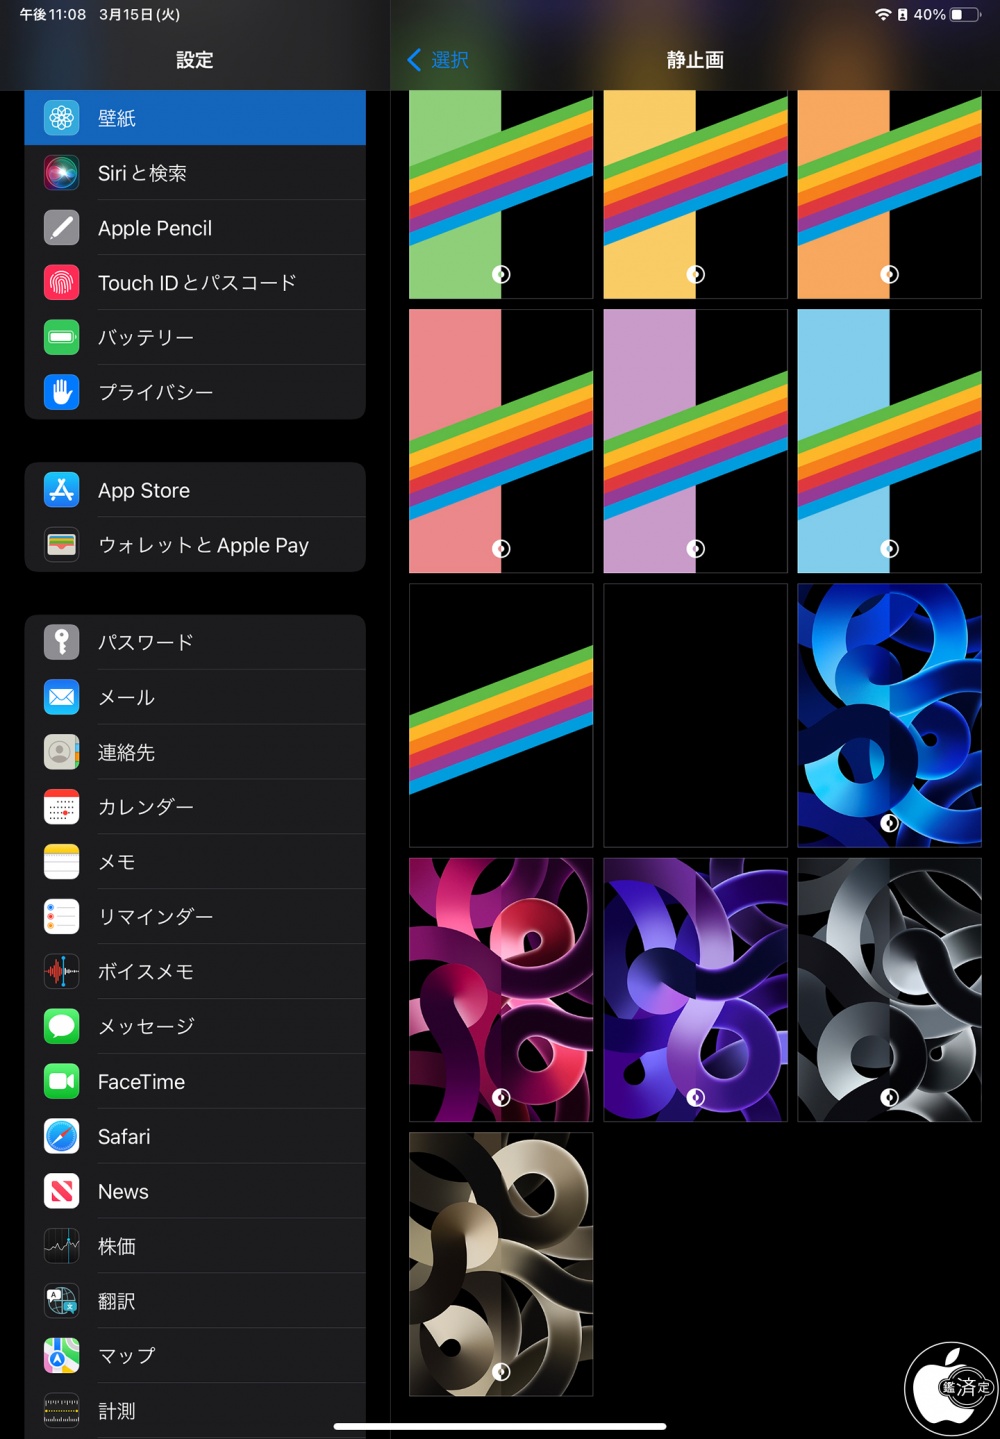Open the Wallpaper (壁紙) flower icon
The width and height of the screenshot is (1000, 1439).
pyautogui.click(x=61, y=118)
